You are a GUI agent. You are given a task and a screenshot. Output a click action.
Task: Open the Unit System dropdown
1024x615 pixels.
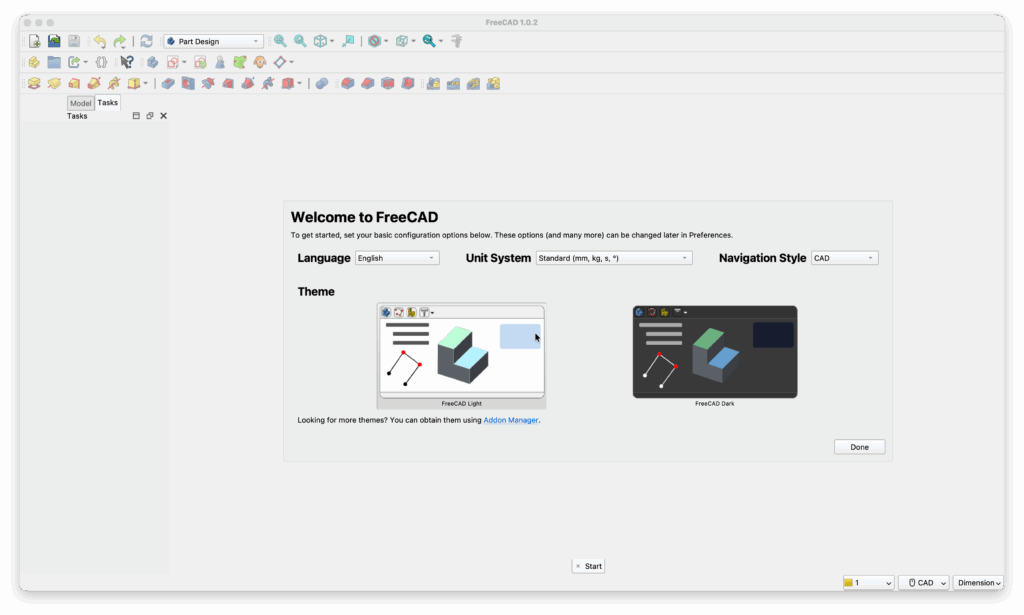pos(612,257)
